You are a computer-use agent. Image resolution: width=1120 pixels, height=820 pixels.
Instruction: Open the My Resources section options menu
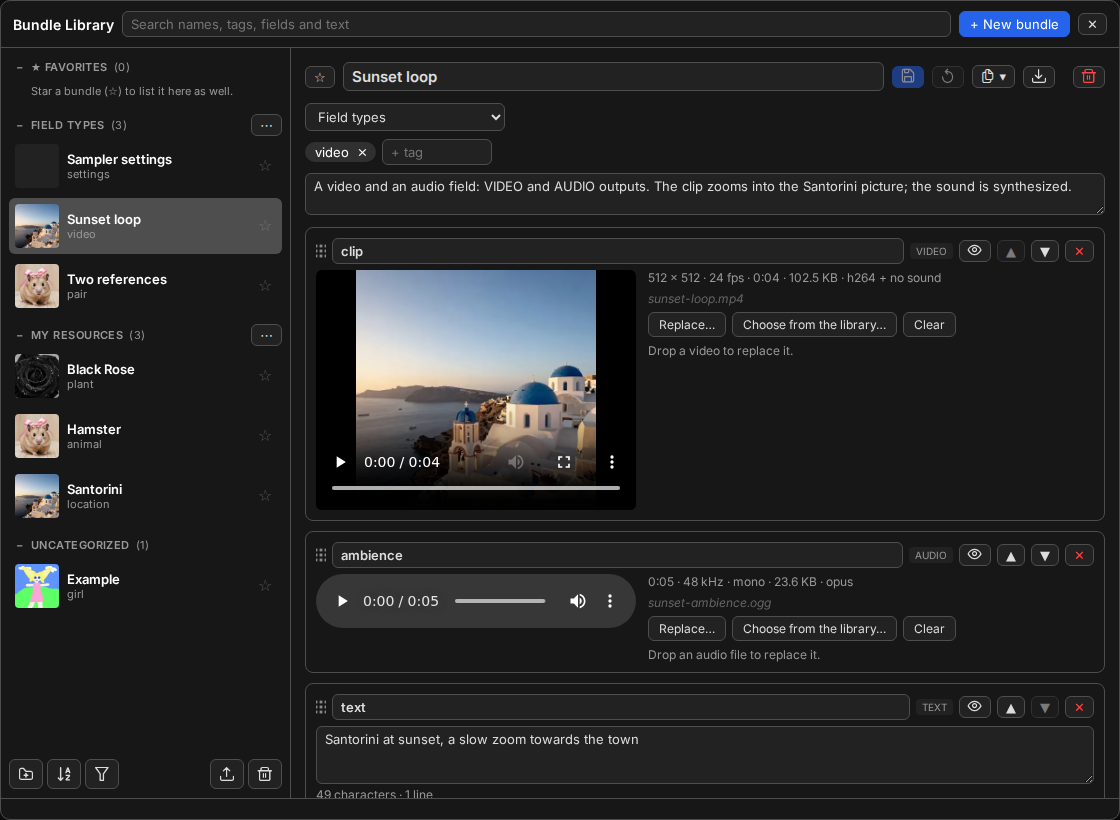266,335
